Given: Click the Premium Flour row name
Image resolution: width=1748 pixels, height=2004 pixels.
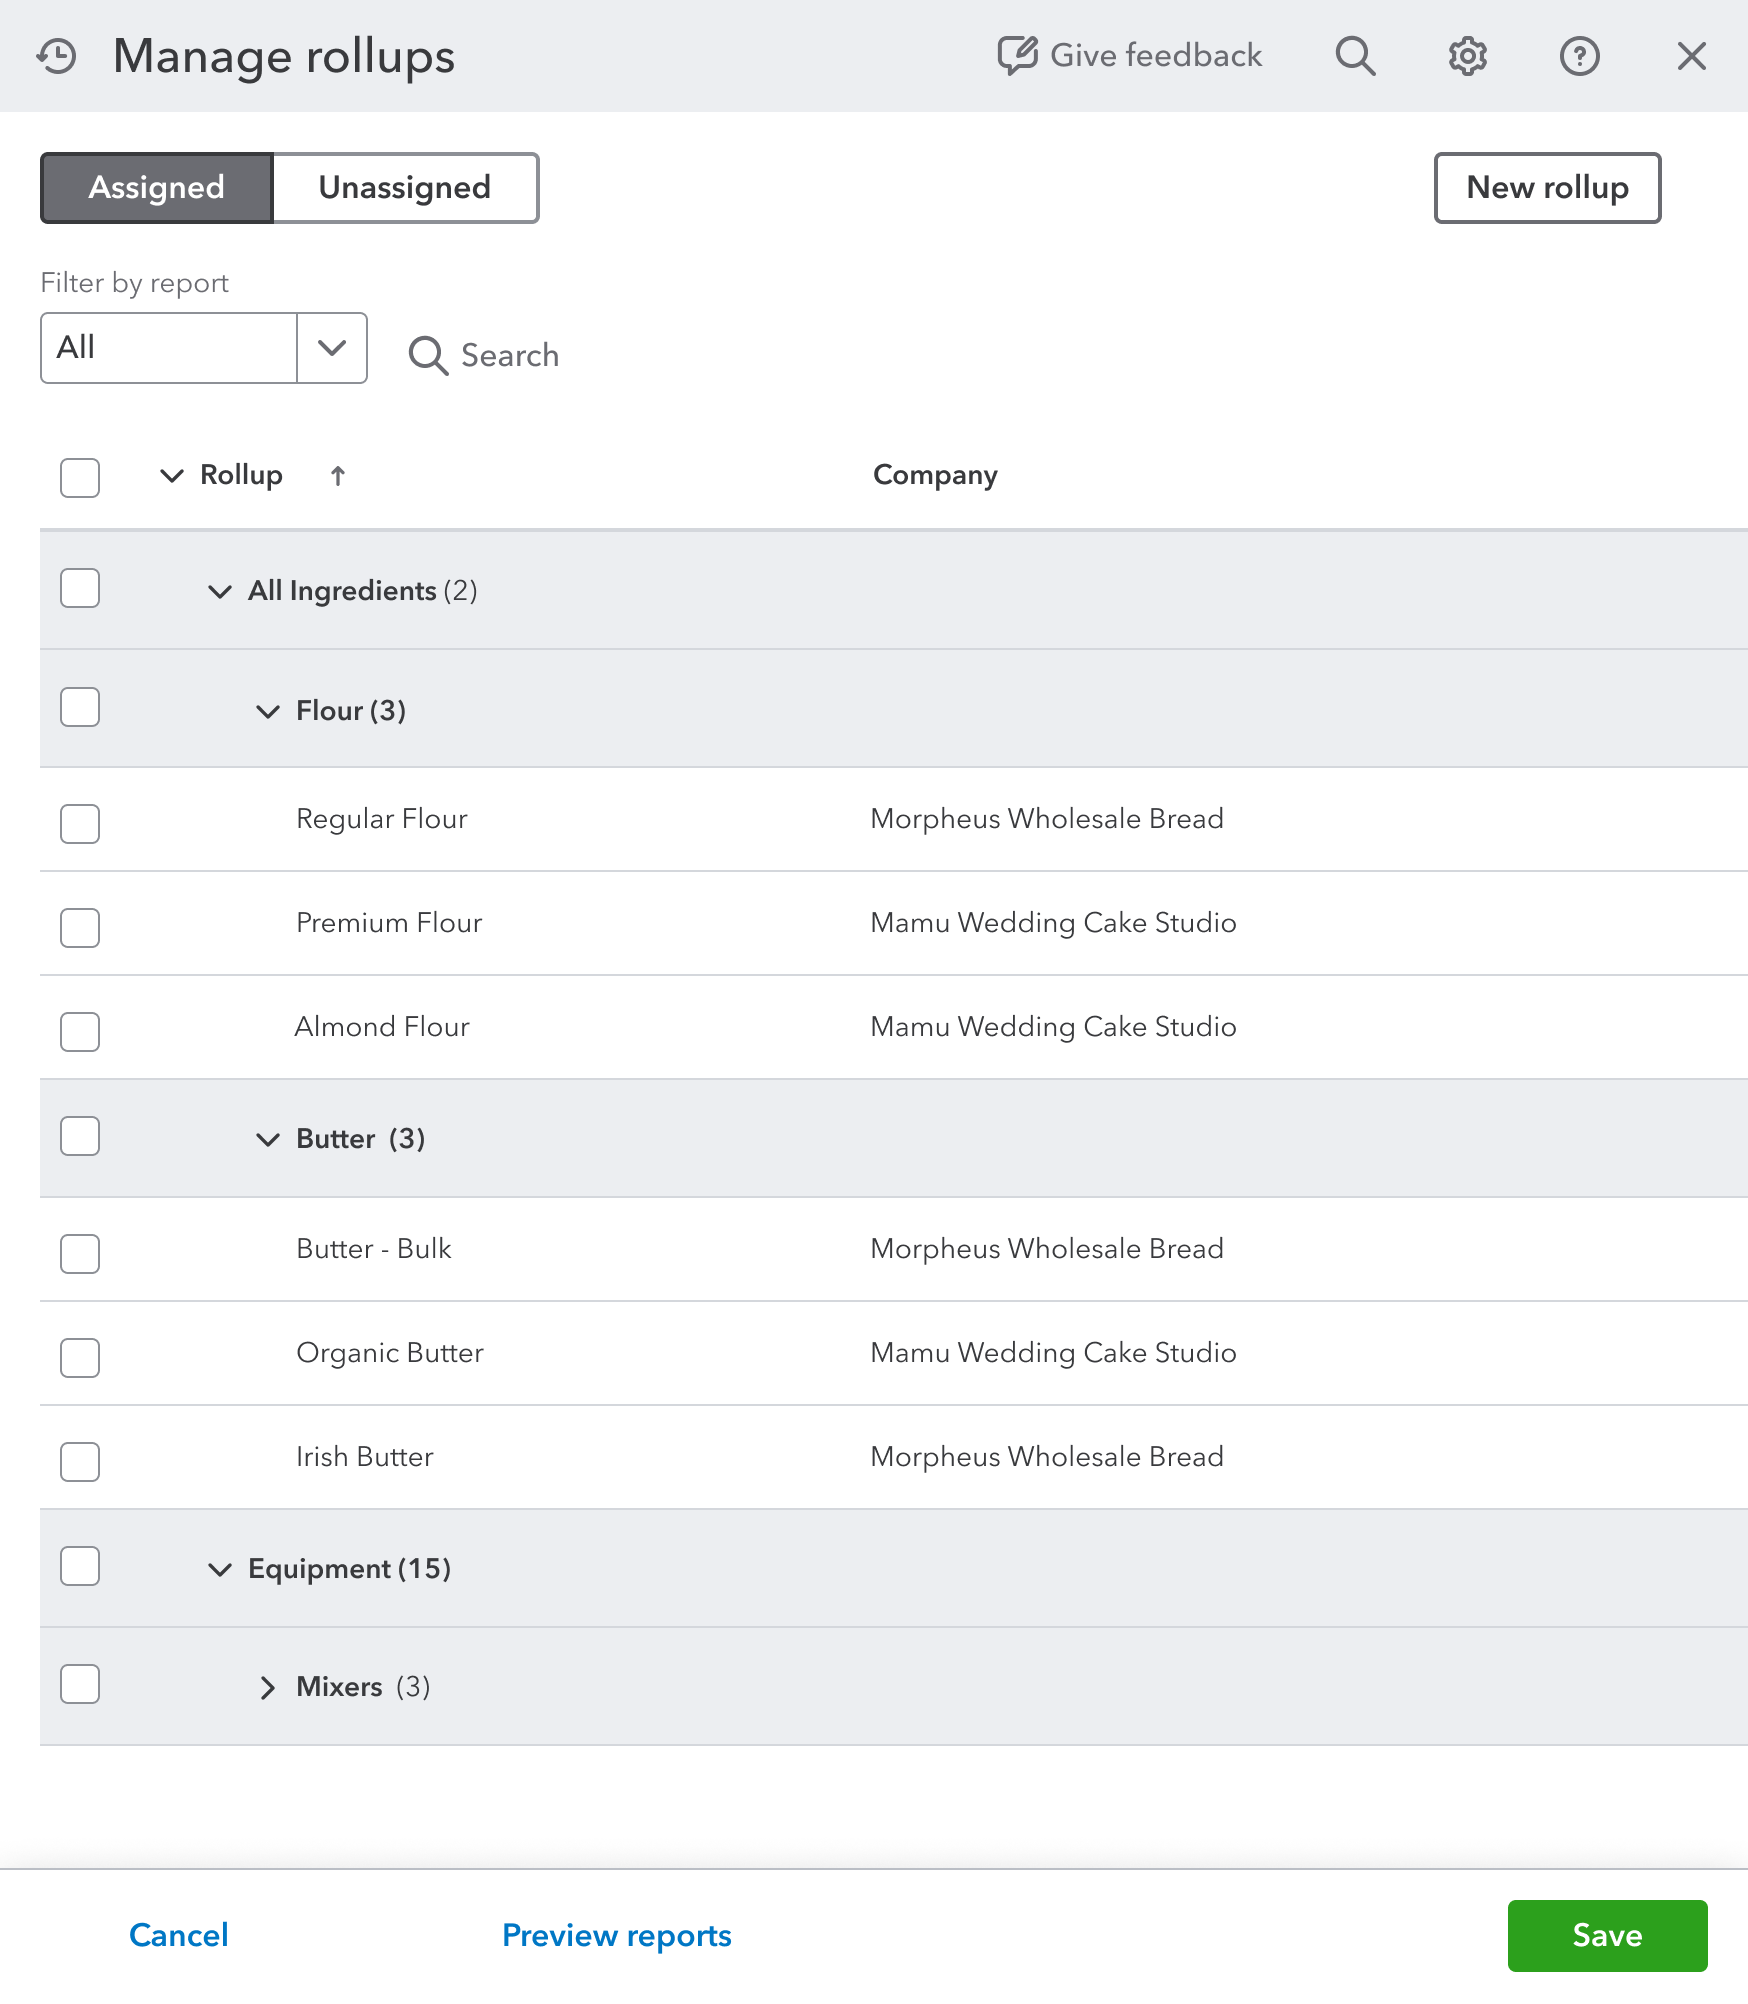Looking at the screenshot, I should tap(389, 923).
